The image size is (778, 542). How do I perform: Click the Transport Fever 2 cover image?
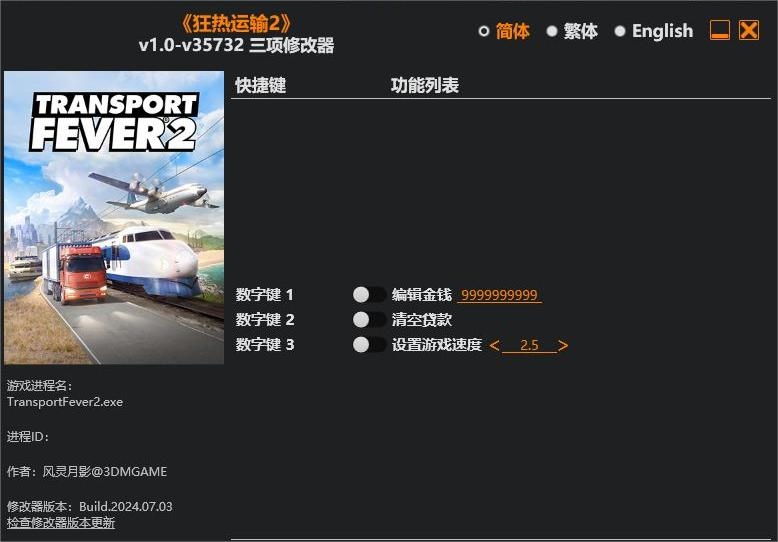point(114,217)
